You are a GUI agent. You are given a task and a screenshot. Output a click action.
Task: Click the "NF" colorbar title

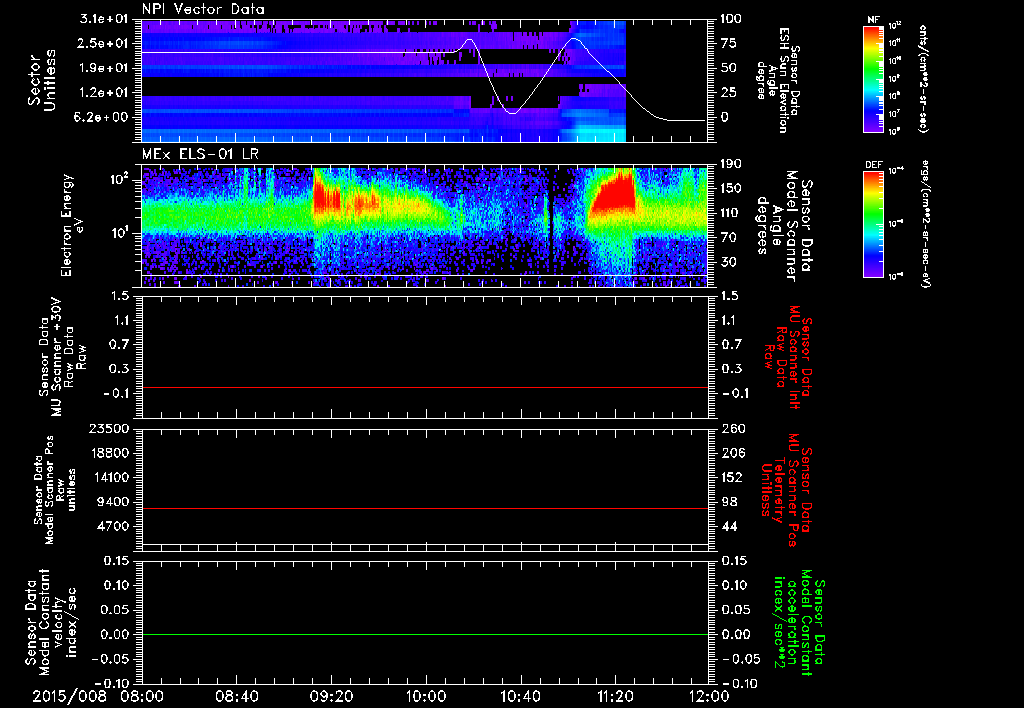[873, 21]
